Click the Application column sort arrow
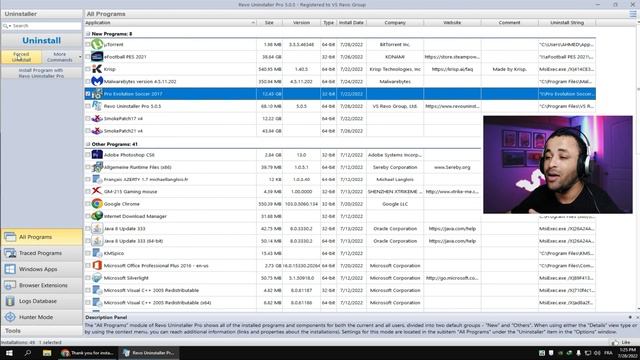The image size is (640, 360). pyautogui.click(x=253, y=23)
